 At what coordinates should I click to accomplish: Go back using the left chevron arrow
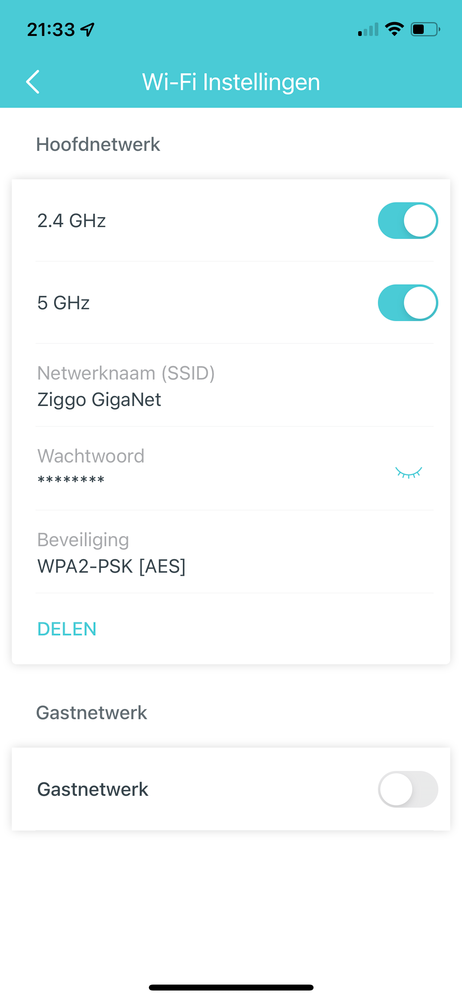(x=33, y=82)
